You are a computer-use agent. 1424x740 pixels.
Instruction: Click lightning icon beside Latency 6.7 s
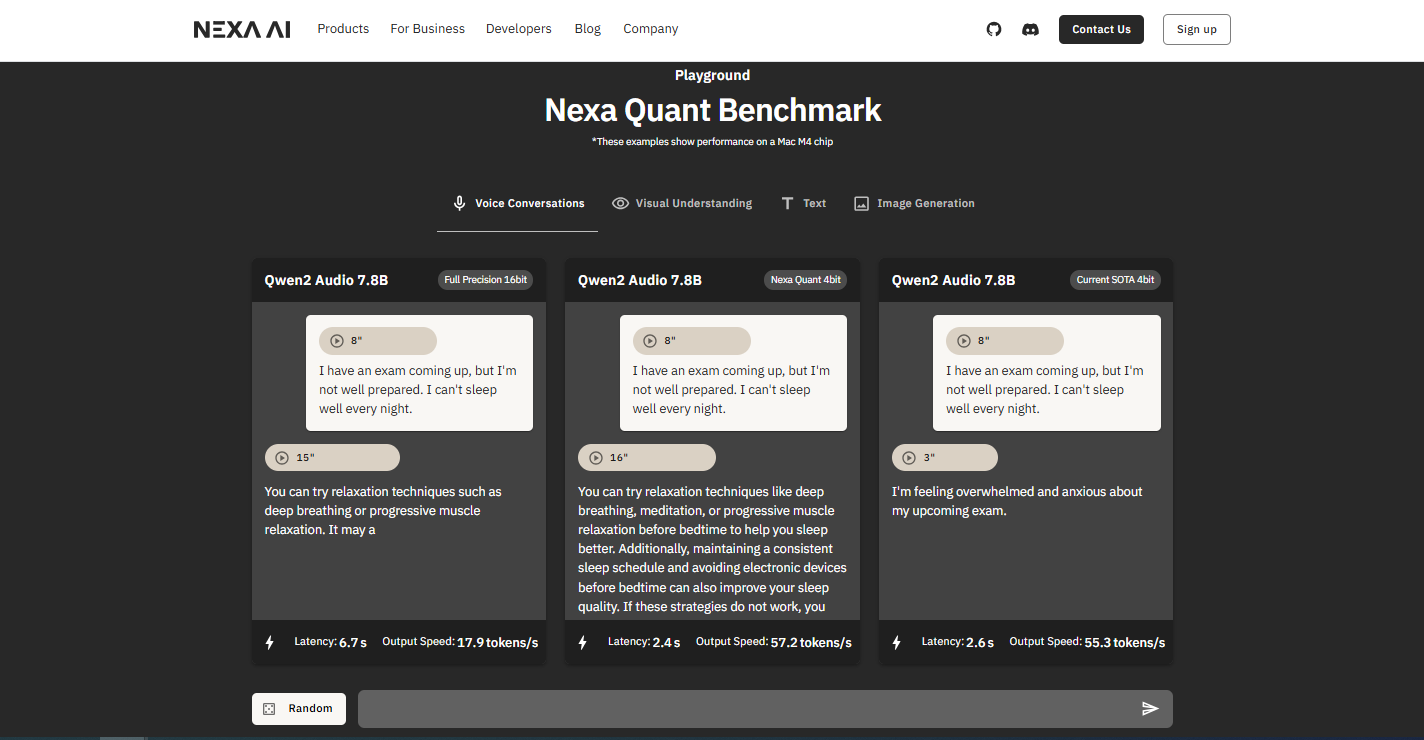point(269,642)
